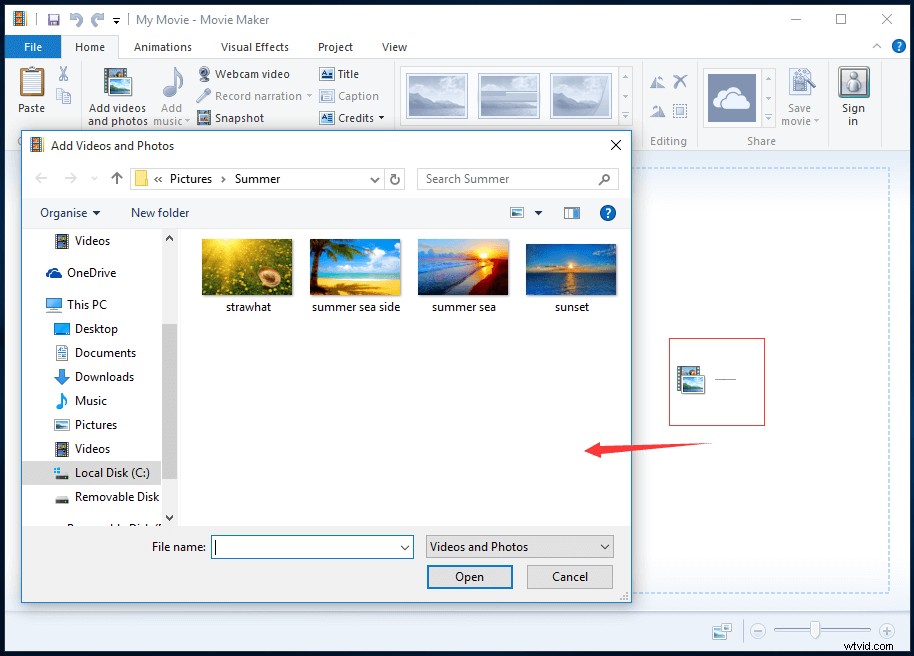Select the sunset photo thumbnail
This screenshot has height=656, width=914.
click(x=571, y=267)
